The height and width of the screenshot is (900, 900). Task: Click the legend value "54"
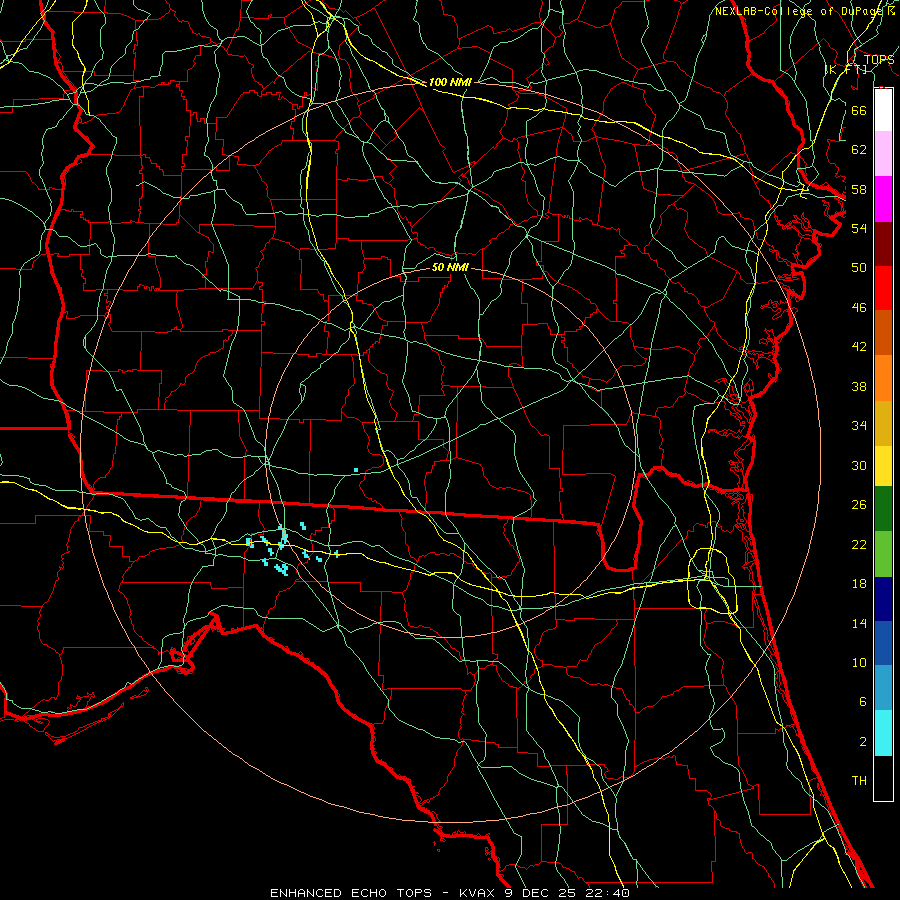point(859,228)
